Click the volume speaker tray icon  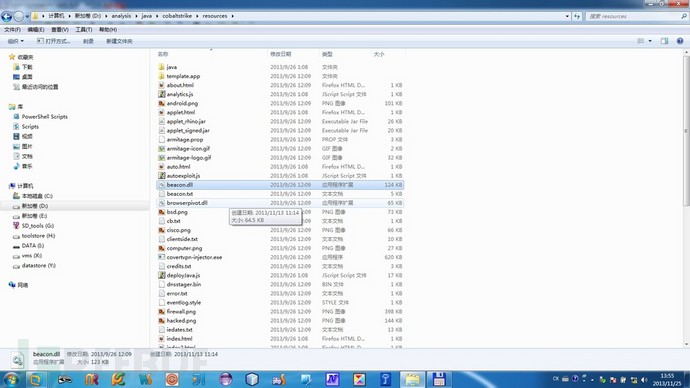pyautogui.click(x=644, y=380)
